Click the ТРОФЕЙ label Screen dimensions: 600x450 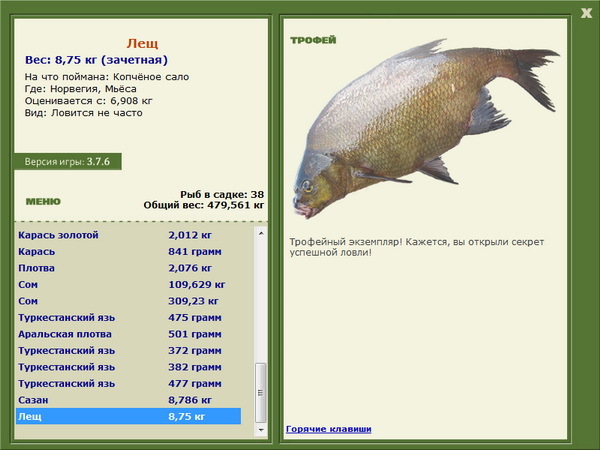tap(313, 40)
